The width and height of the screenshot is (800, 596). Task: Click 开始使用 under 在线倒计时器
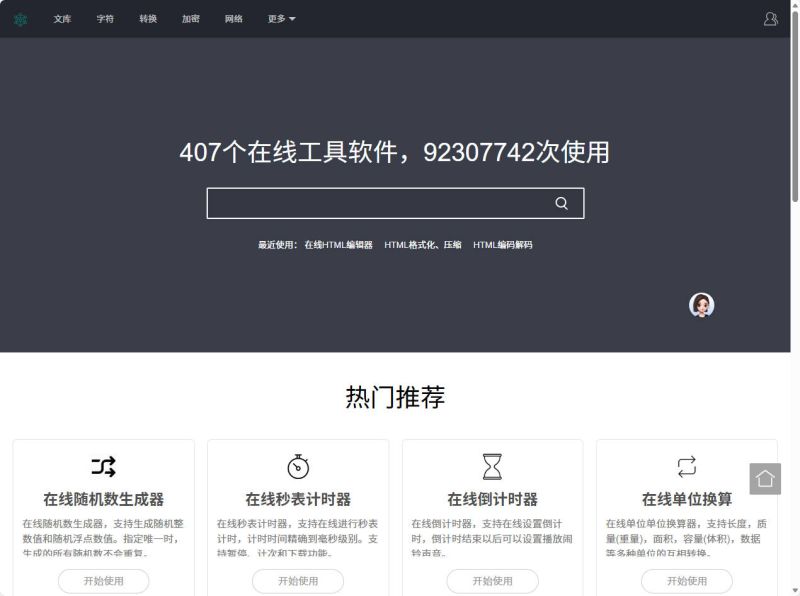tap(491, 581)
